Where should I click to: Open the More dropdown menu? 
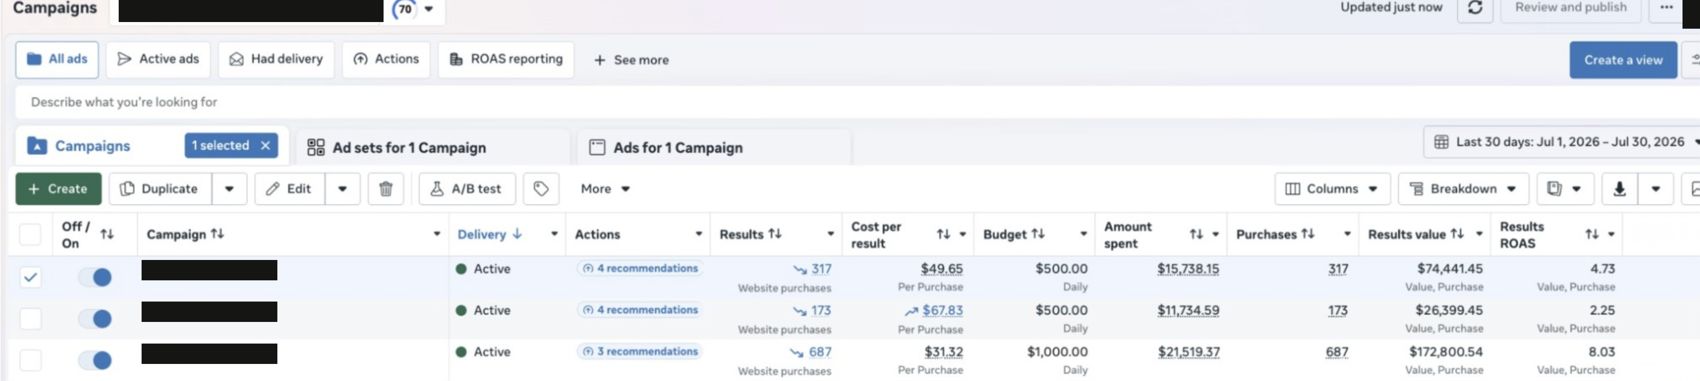605,188
